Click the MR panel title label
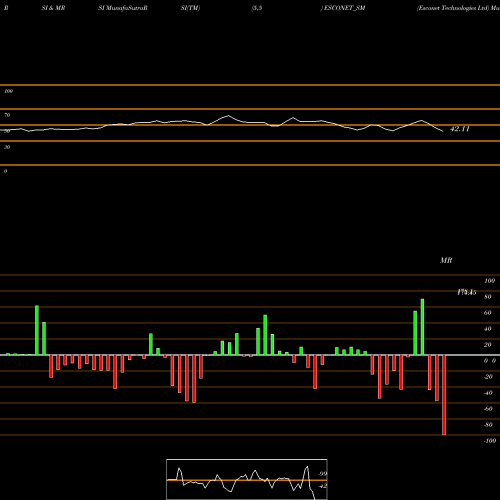The height and width of the screenshot is (500, 500). (446, 260)
